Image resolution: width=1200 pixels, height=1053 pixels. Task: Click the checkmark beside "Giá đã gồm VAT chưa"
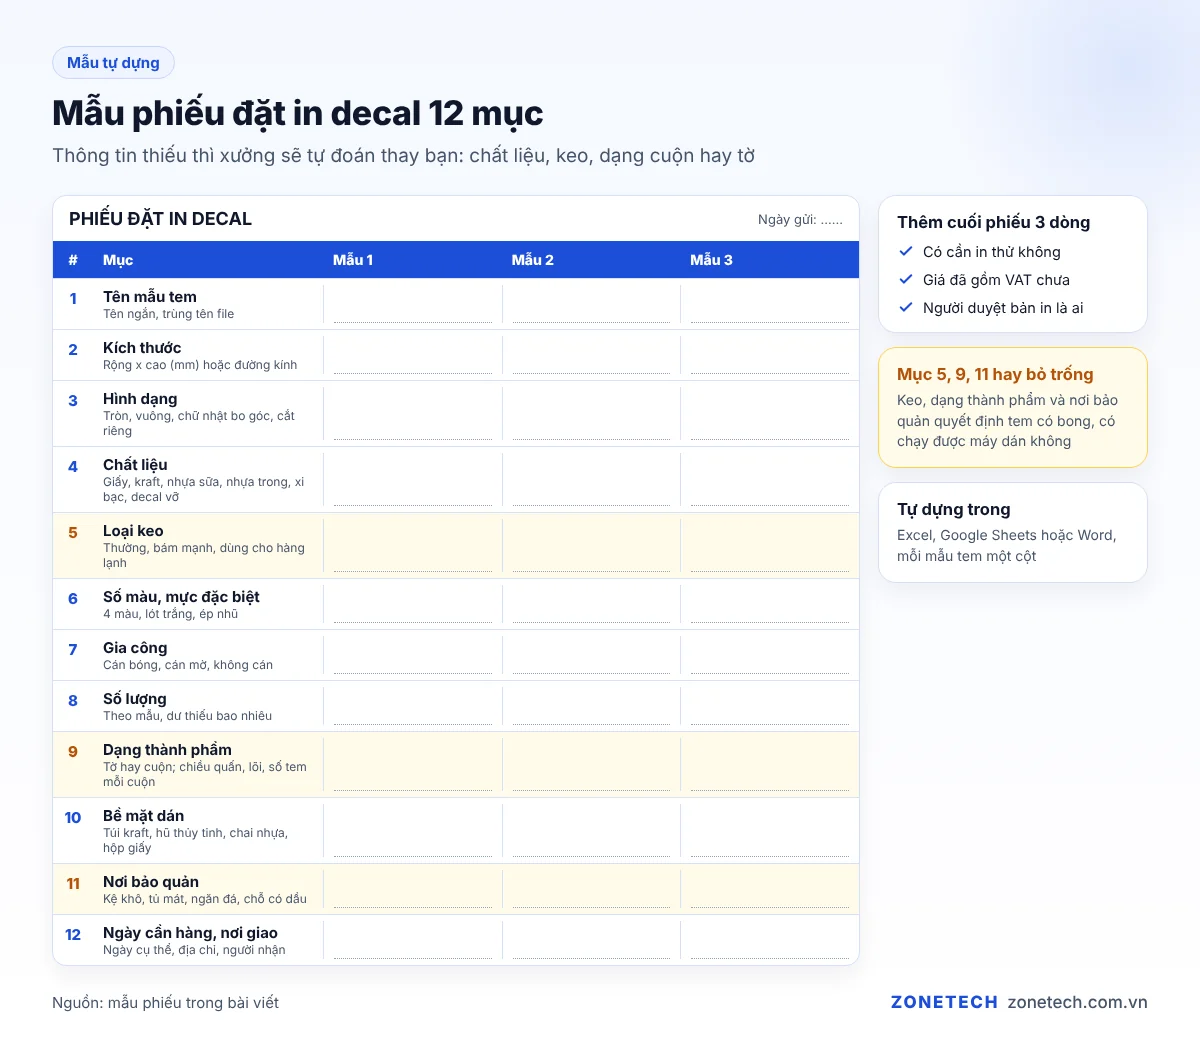click(x=906, y=280)
